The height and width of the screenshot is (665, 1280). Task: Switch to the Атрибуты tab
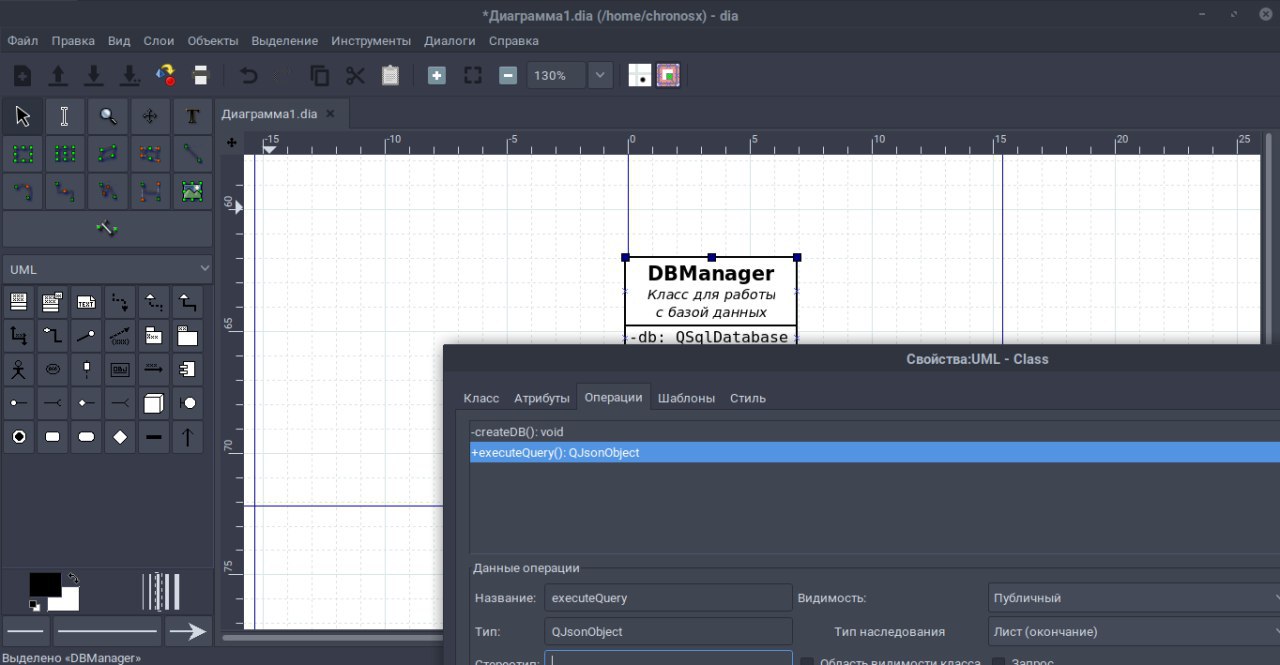(542, 398)
